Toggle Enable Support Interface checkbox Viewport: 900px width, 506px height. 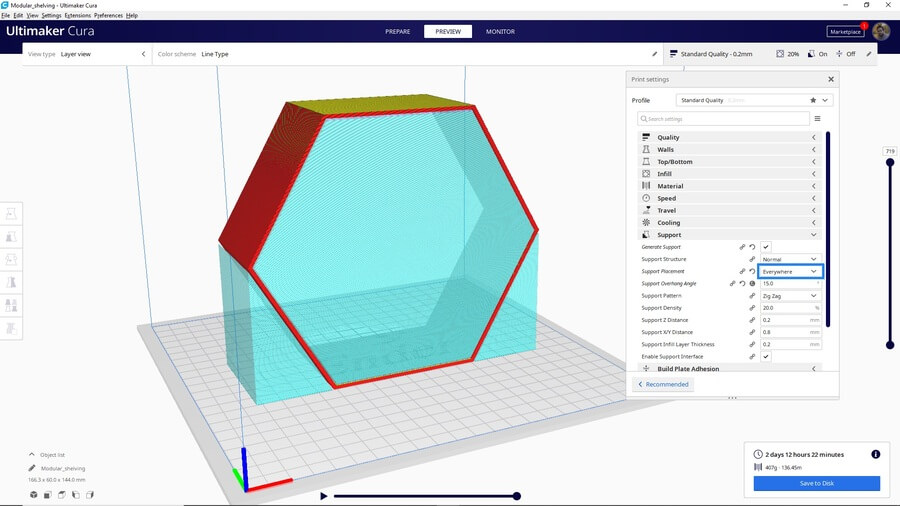pos(766,356)
